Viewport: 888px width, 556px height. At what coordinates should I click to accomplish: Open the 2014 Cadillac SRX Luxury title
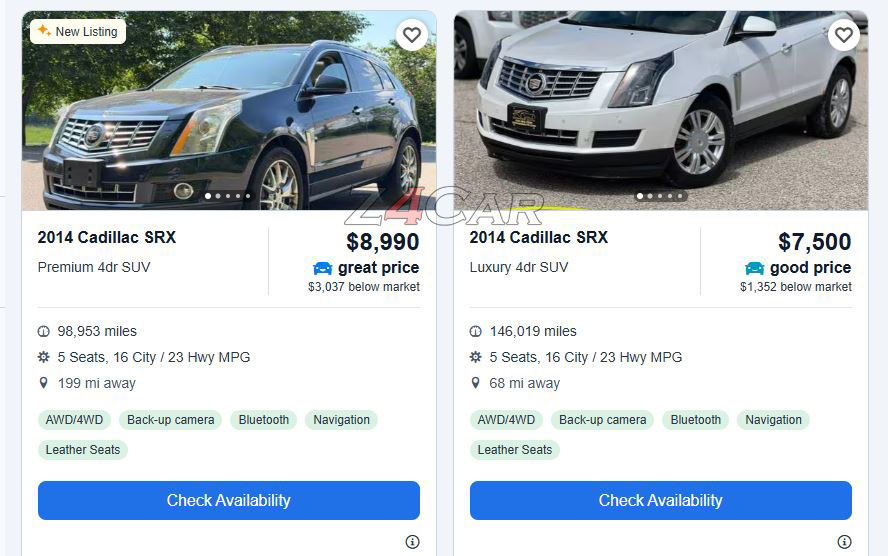pyautogui.click(x=539, y=237)
